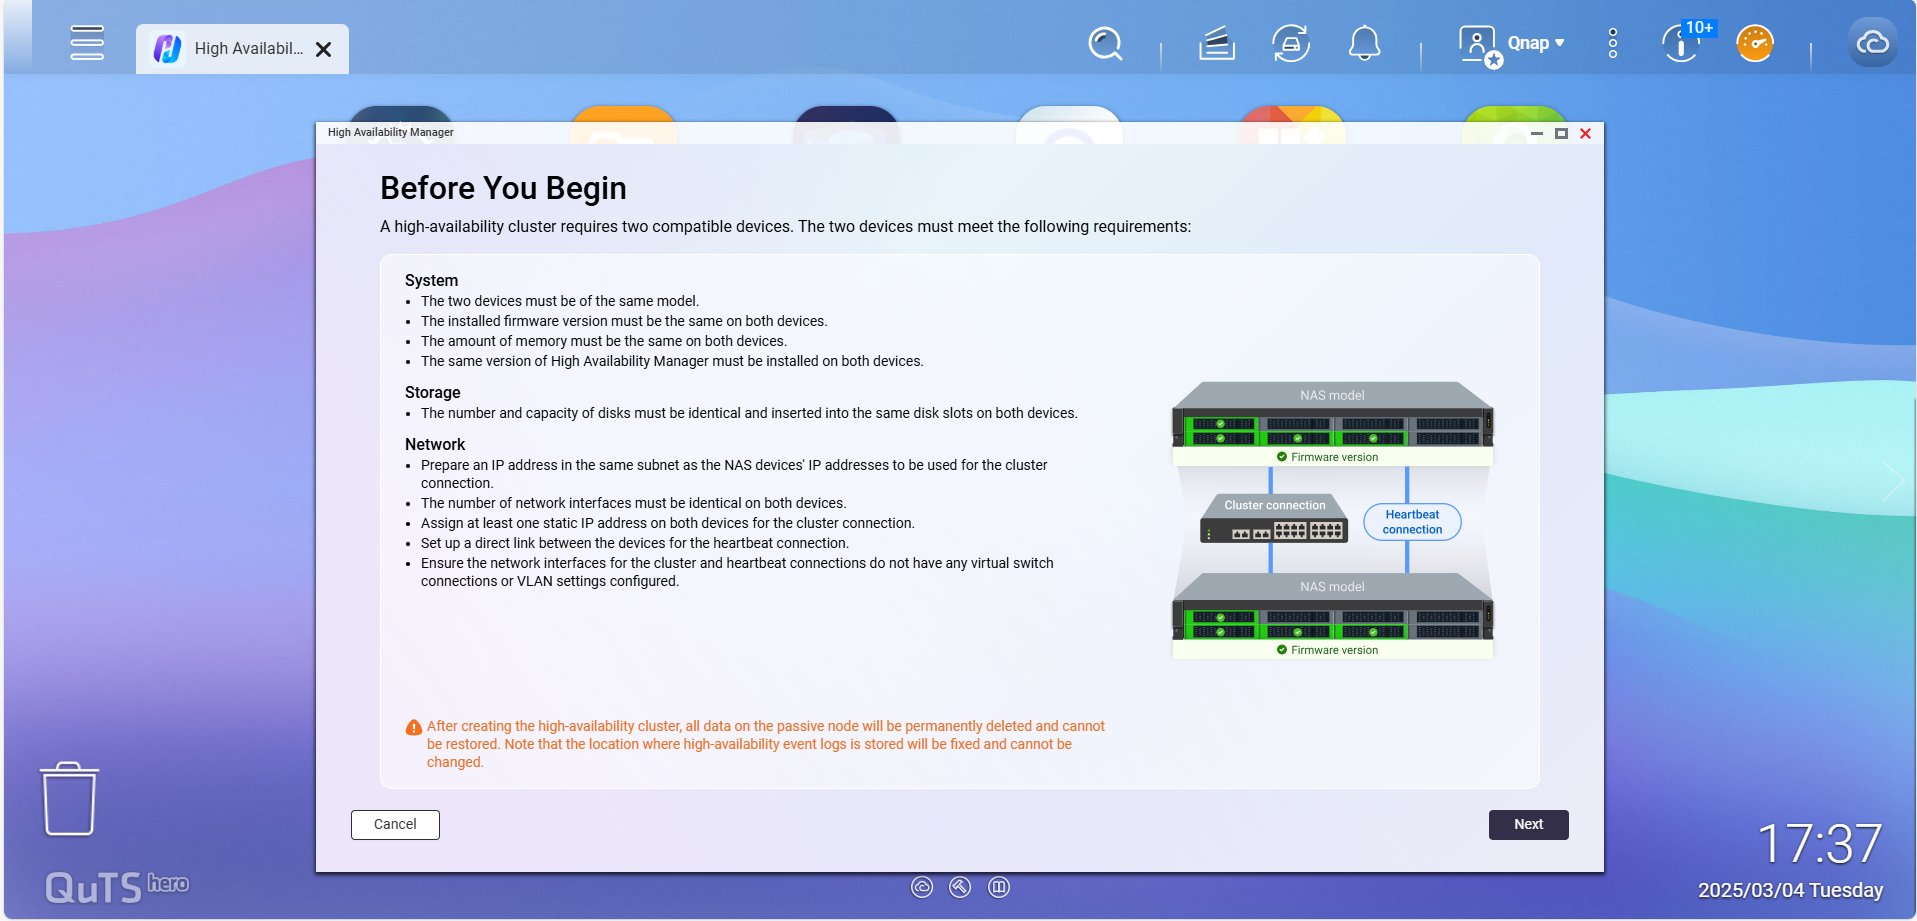This screenshot has width=1917, height=921.
Task: Click the Cluster connection switch in diagram
Action: [x=1274, y=519]
